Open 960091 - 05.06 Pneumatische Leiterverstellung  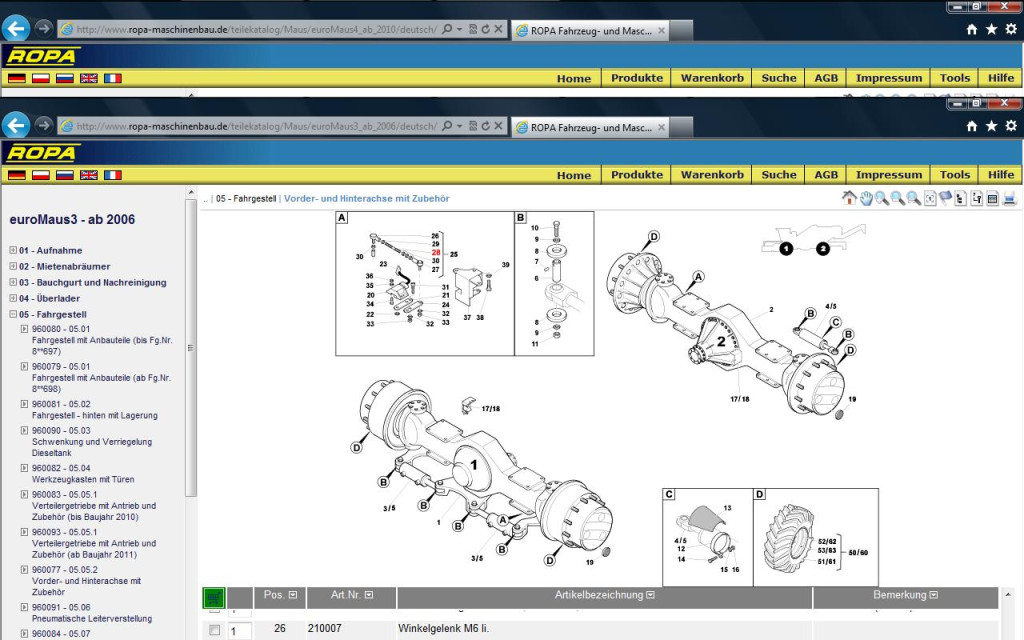click(92, 613)
